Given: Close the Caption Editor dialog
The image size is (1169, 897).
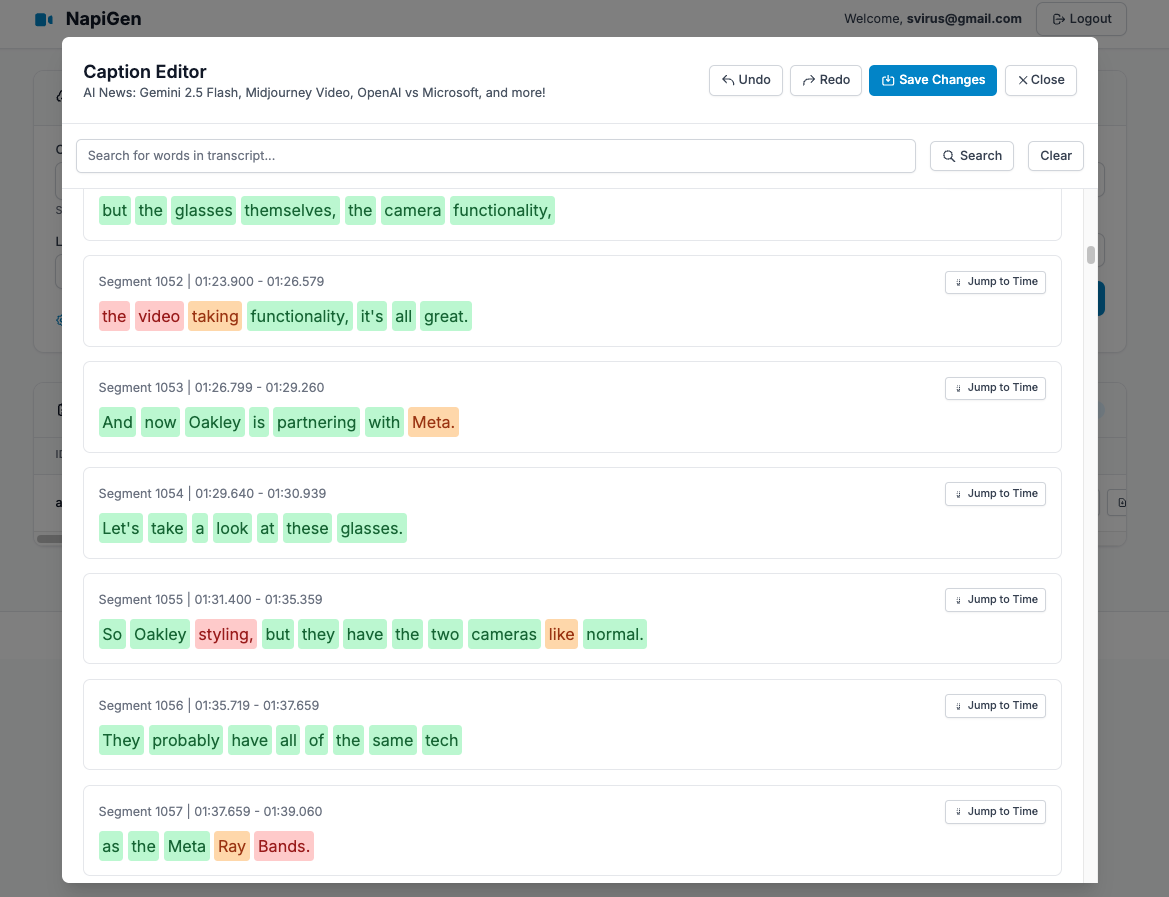Looking at the screenshot, I should click(1040, 80).
